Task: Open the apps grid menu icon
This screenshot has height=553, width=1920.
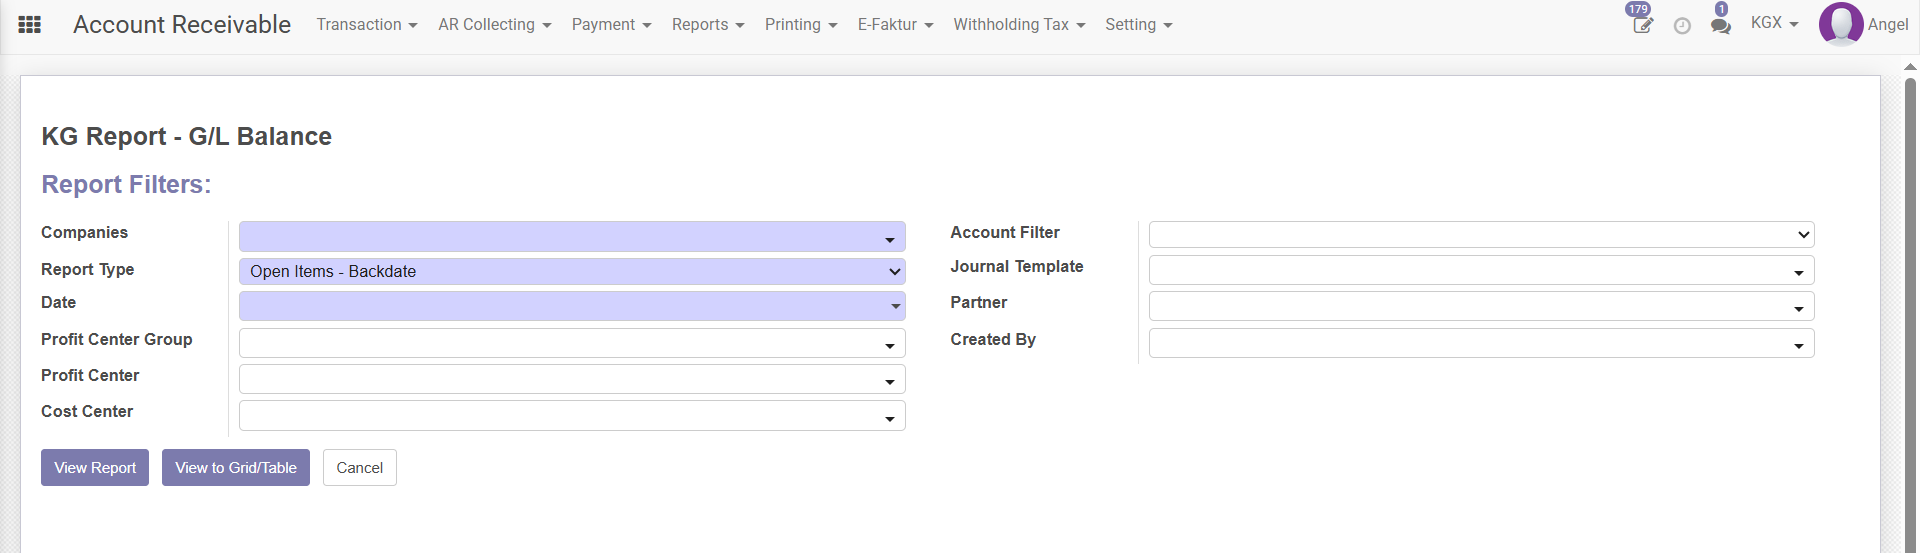Action: pyautogui.click(x=30, y=25)
